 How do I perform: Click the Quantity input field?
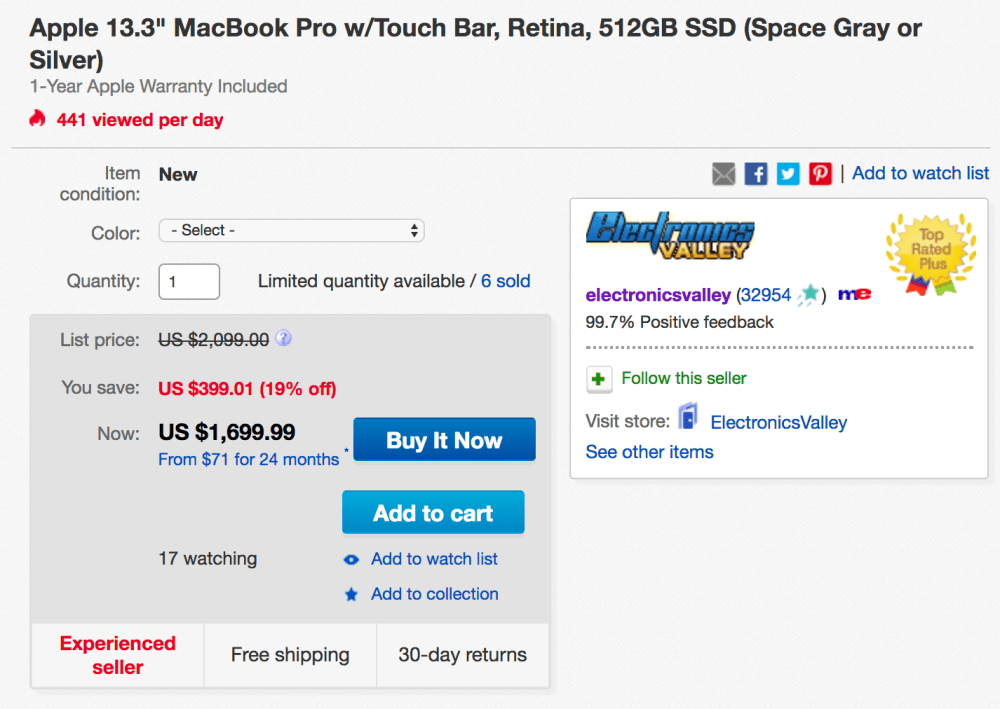(x=189, y=282)
